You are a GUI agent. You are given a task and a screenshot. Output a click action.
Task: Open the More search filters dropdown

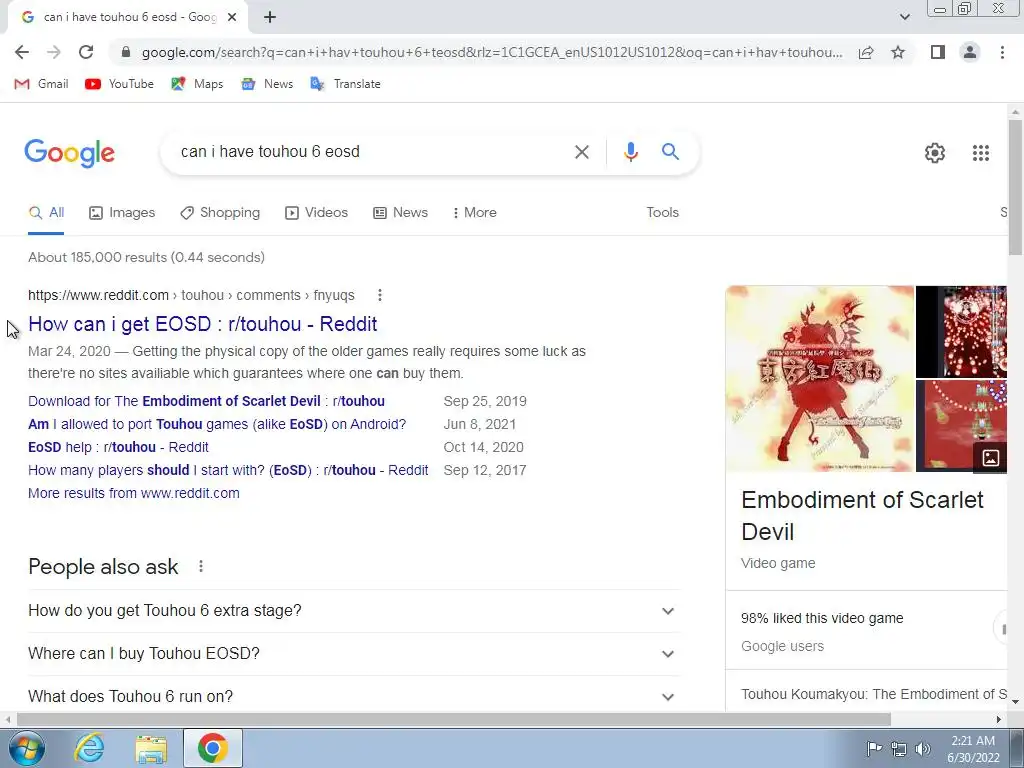point(474,212)
